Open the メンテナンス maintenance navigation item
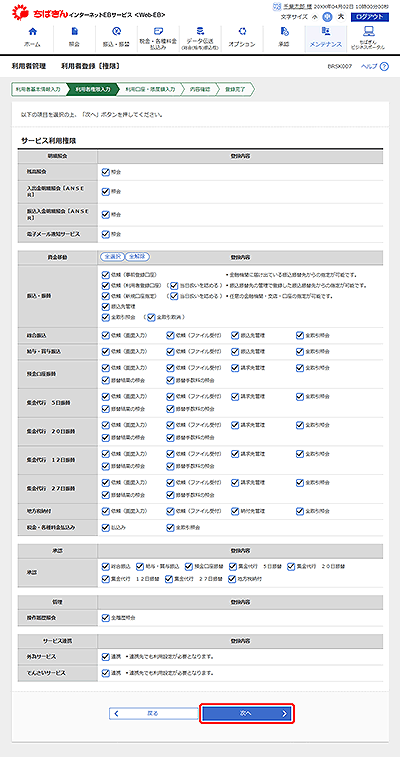 [x=326, y=39]
